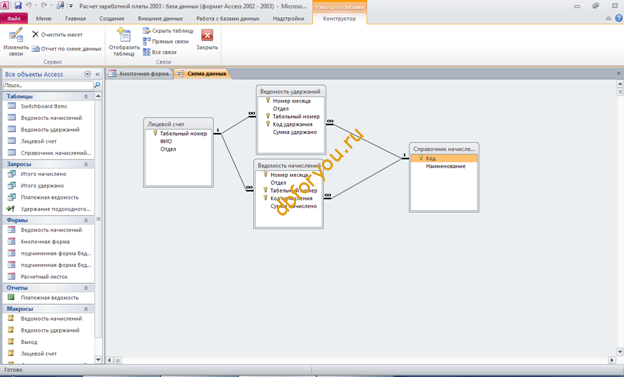Click the save icon in quick access toolbar

[18, 6]
